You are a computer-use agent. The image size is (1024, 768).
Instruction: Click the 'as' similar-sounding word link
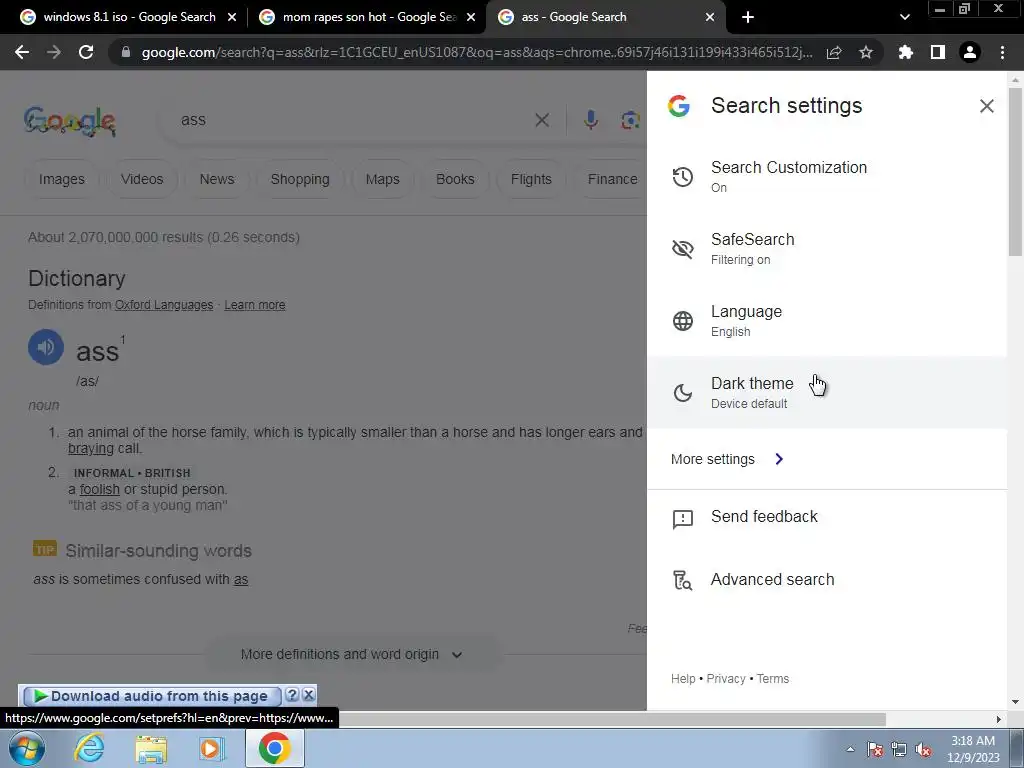[241, 579]
